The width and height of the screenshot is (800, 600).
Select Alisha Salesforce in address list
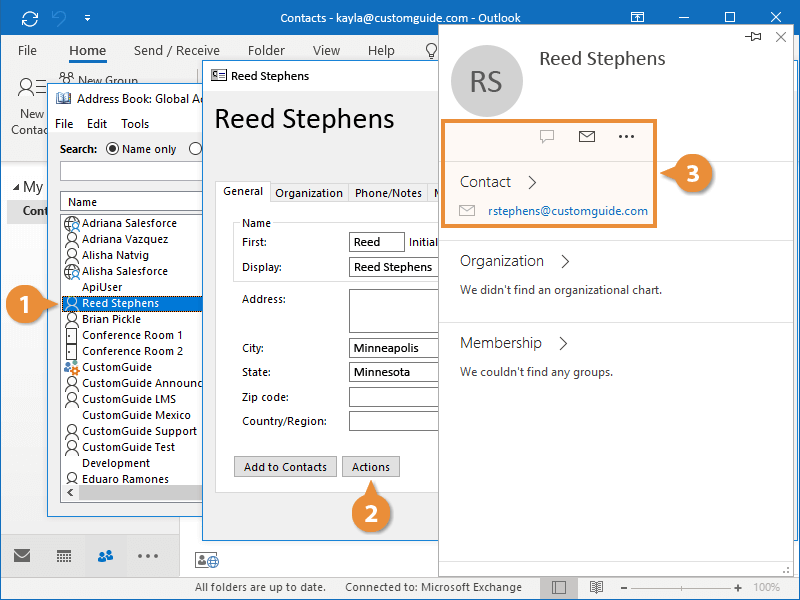tap(124, 271)
